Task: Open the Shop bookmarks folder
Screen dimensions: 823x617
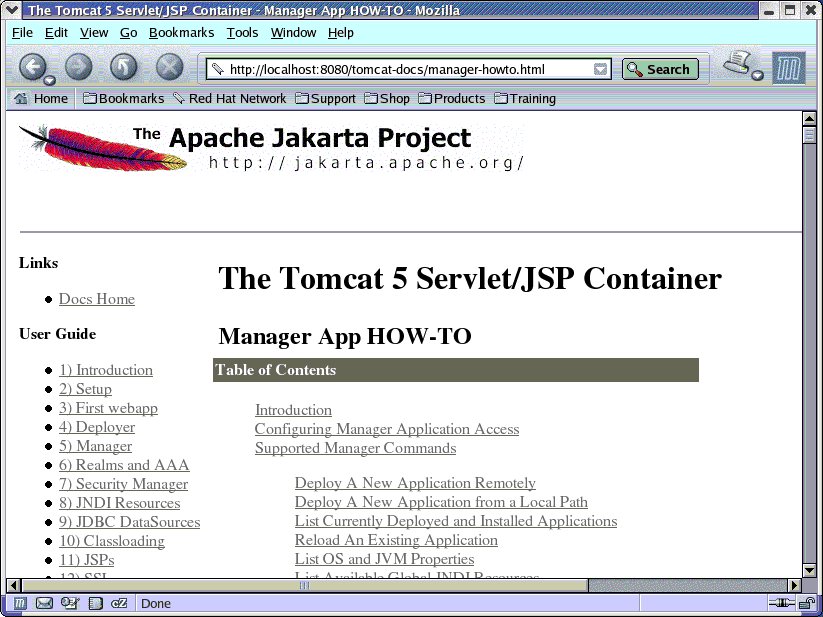Action: pyautogui.click(x=387, y=99)
